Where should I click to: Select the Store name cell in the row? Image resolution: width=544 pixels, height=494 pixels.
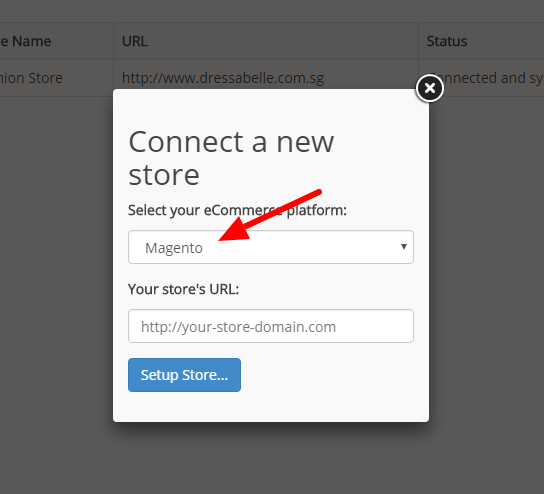(x=31, y=78)
